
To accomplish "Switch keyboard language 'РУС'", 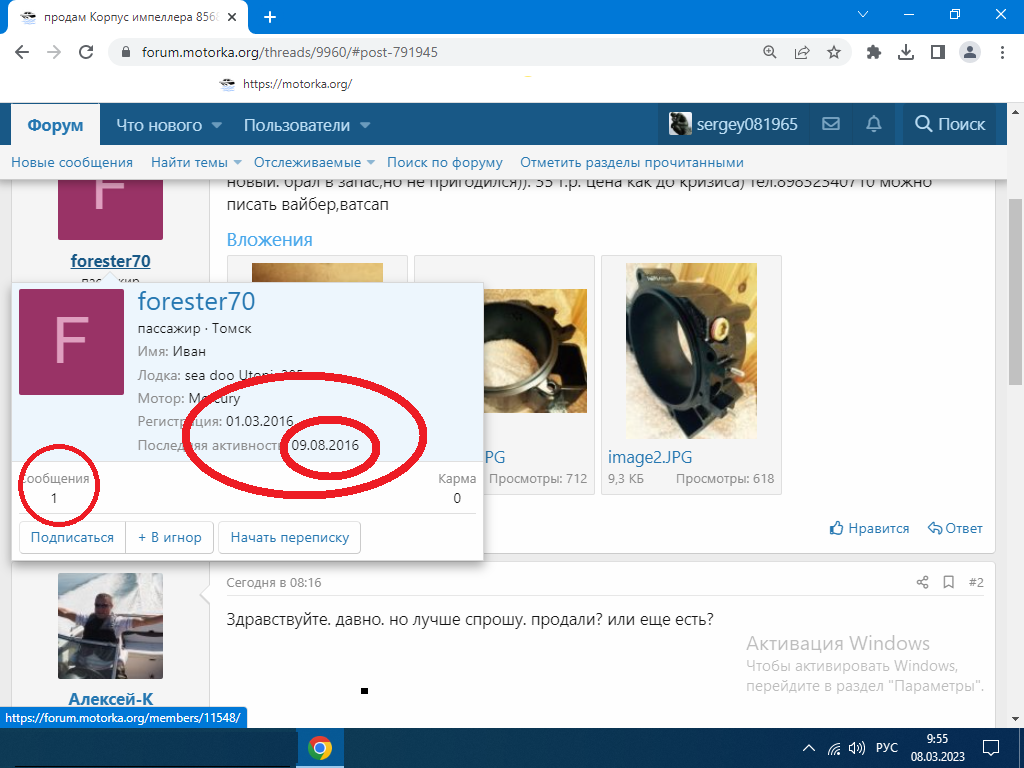I will click(x=886, y=748).
